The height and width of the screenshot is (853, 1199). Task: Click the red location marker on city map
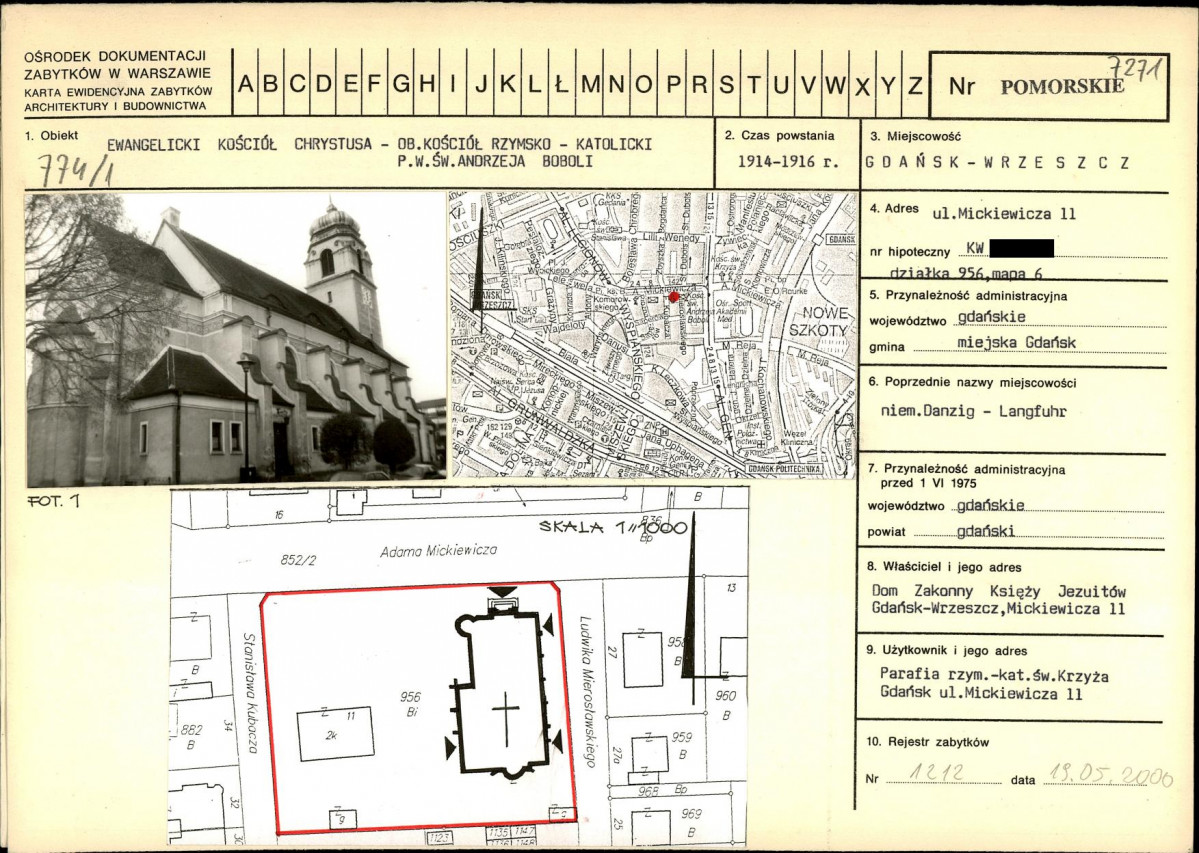coord(673,296)
